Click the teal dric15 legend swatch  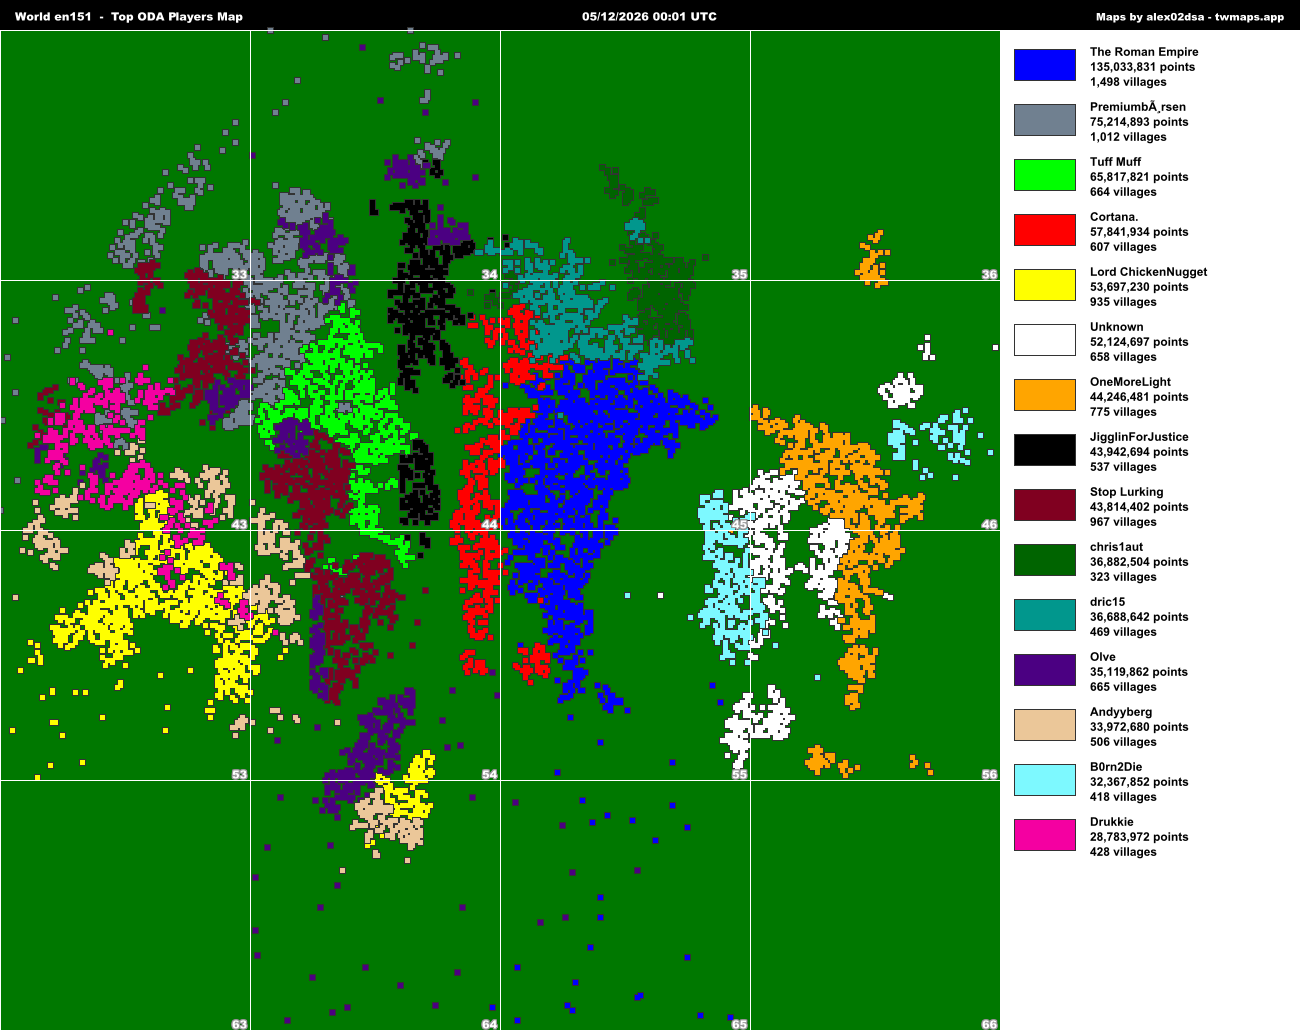pos(1045,615)
